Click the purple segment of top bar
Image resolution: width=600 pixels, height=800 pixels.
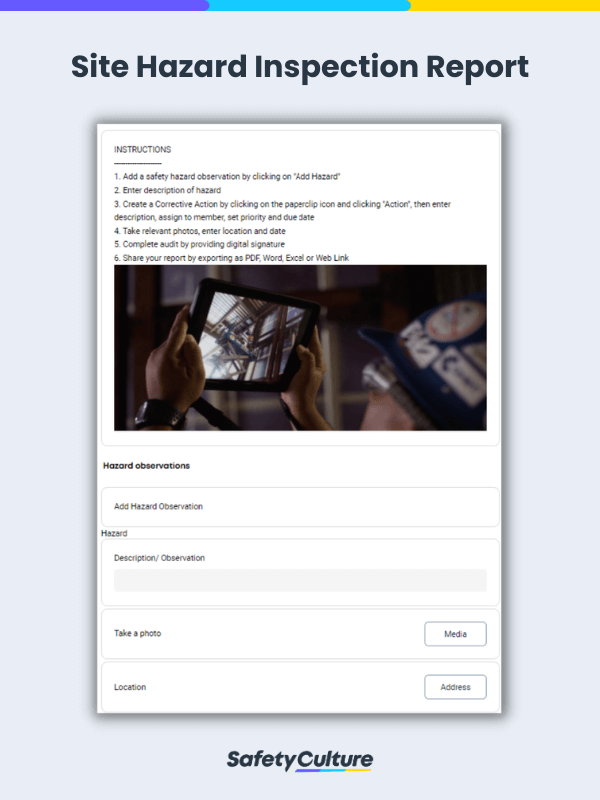tap(104, 5)
